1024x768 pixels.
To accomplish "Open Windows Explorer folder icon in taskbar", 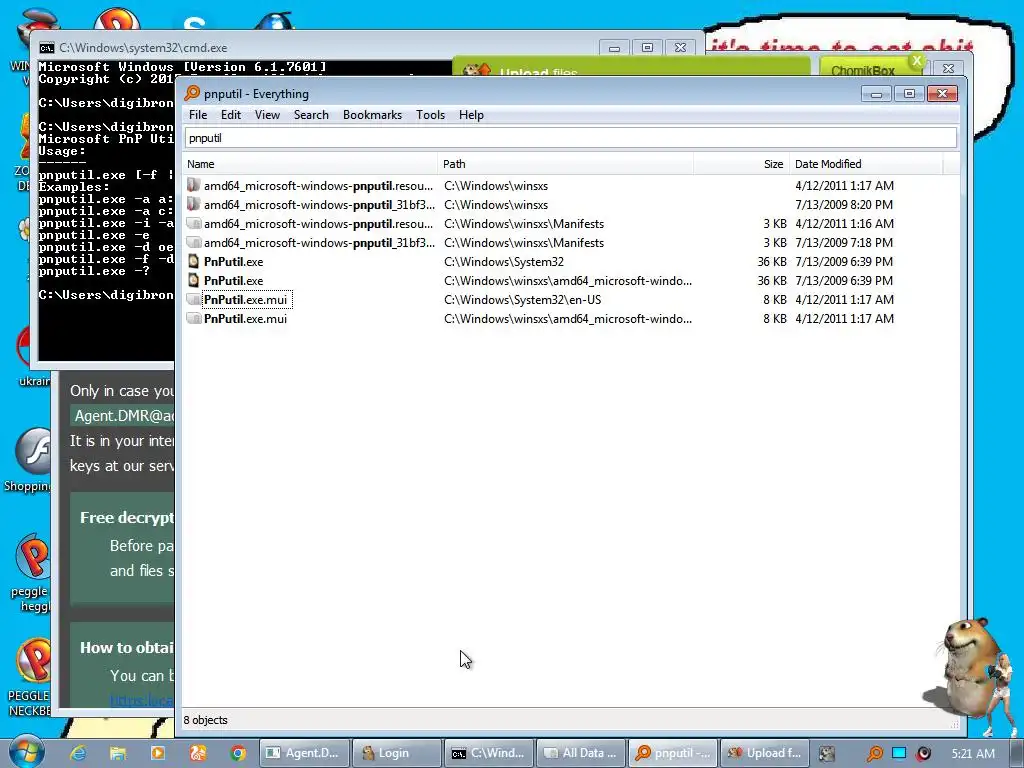I will (118, 753).
